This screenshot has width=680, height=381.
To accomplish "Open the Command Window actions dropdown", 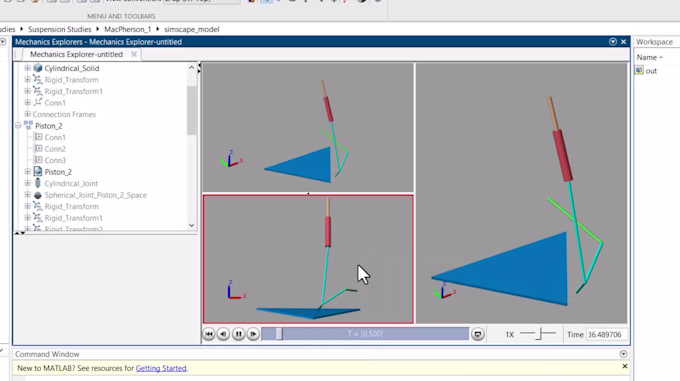I will (623, 354).
